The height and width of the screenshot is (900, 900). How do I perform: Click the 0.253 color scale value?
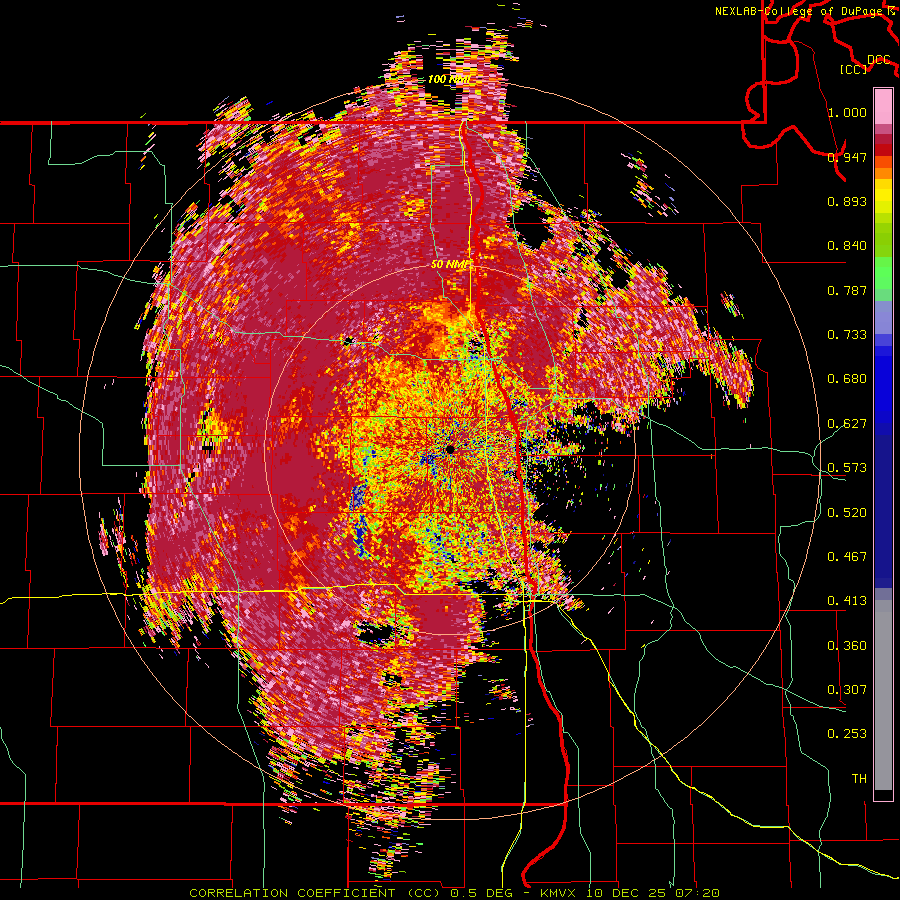tap(847, 734)
